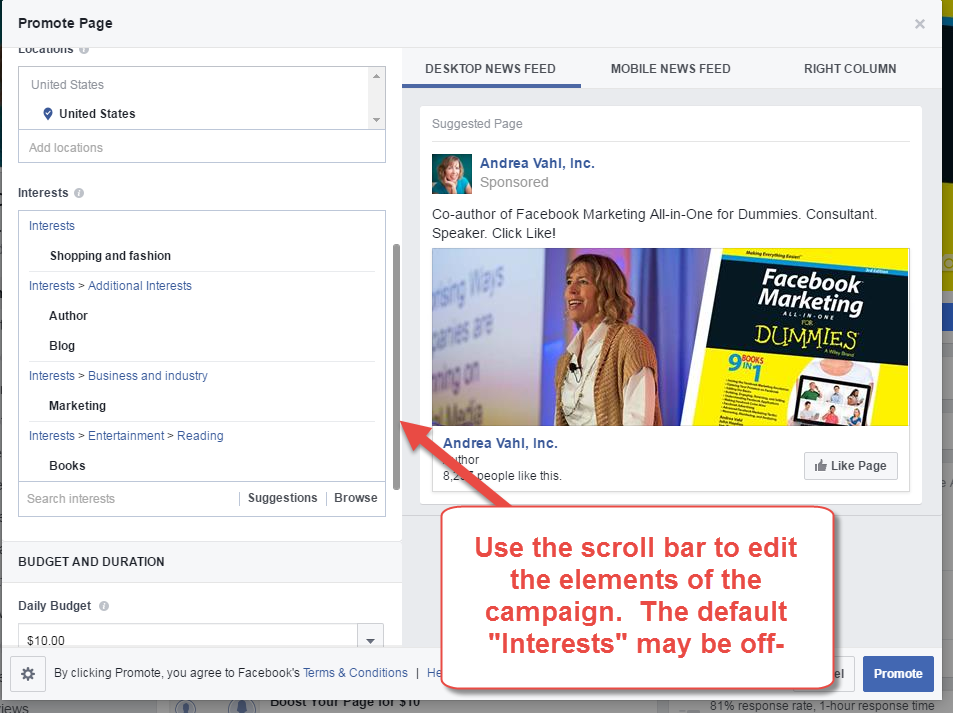Open the Terms & Conditions link
The width and height of the screenshot is (953, 713).
coord(355,673)
